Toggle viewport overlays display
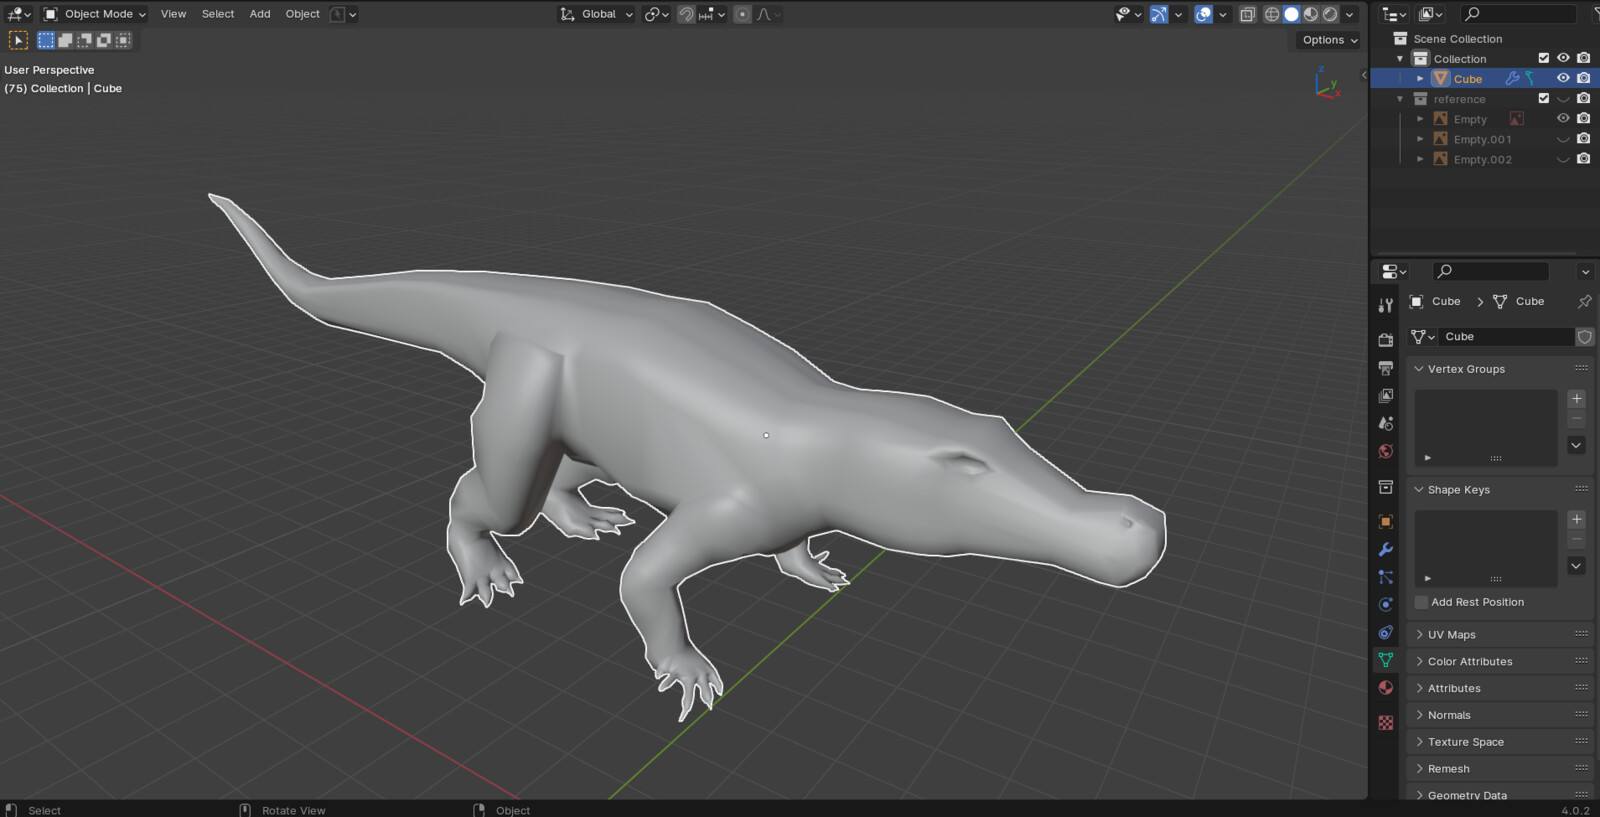This screenshot has height=817, width=1600. tap(1203, 14)
